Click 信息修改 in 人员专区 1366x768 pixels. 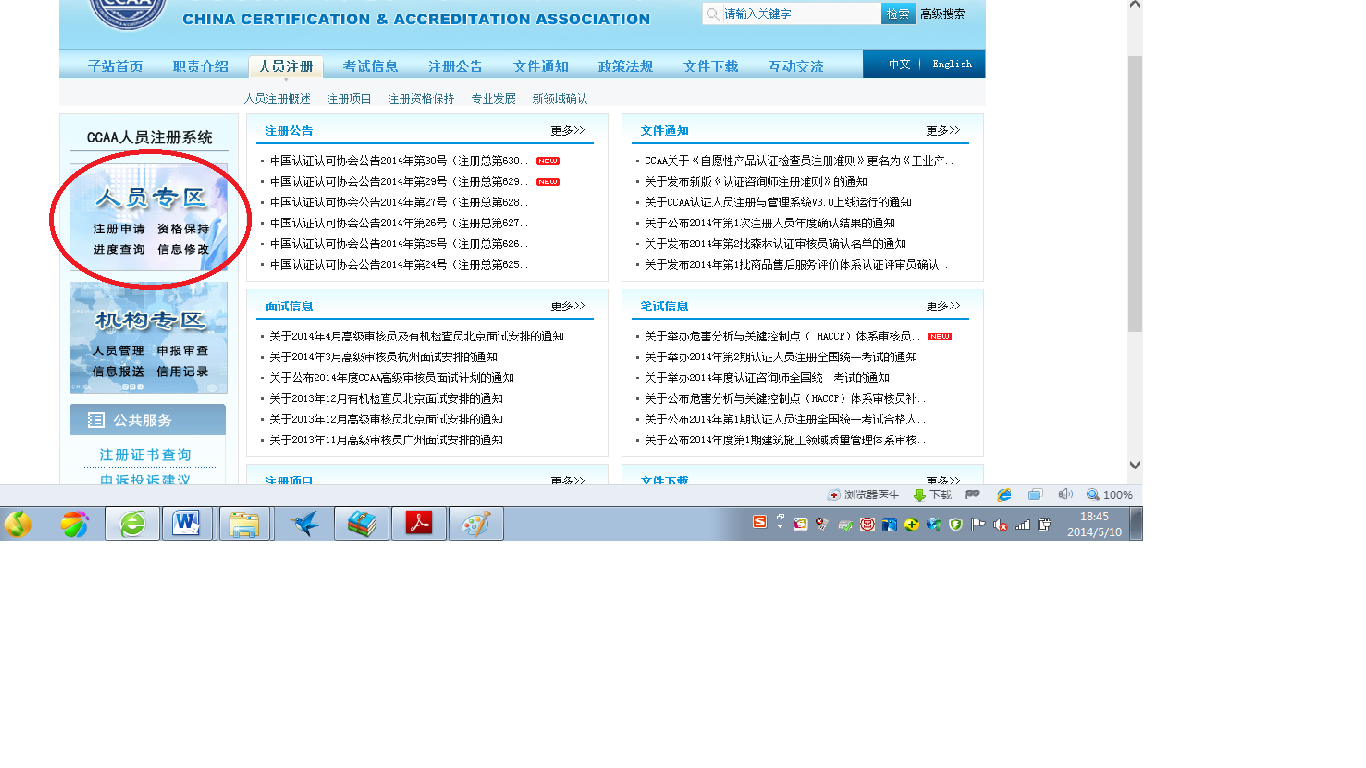click(183, 249)
